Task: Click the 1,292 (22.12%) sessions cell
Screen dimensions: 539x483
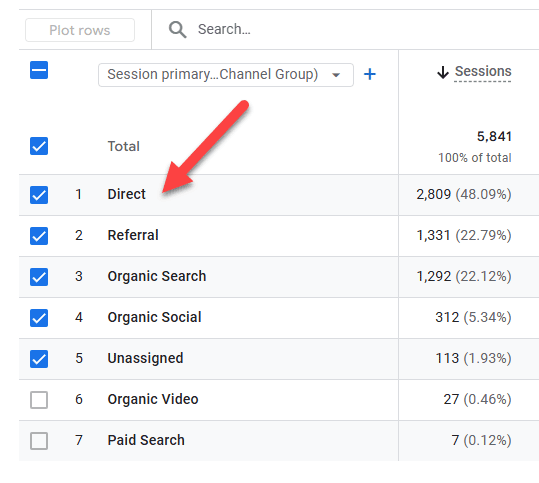Action: pyautogui.click(x=464, y=276)
